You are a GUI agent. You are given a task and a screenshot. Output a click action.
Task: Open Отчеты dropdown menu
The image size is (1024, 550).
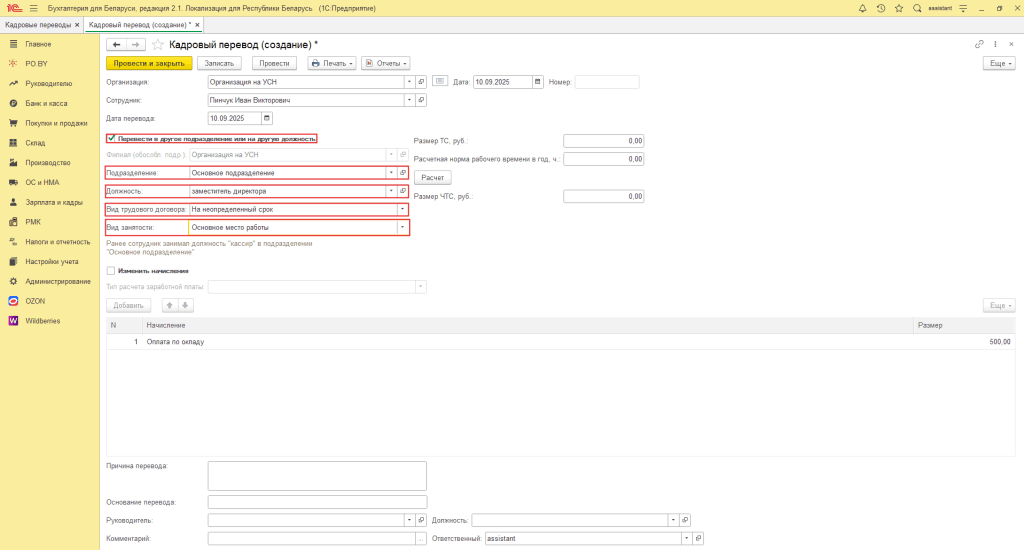tap(385, 63)
